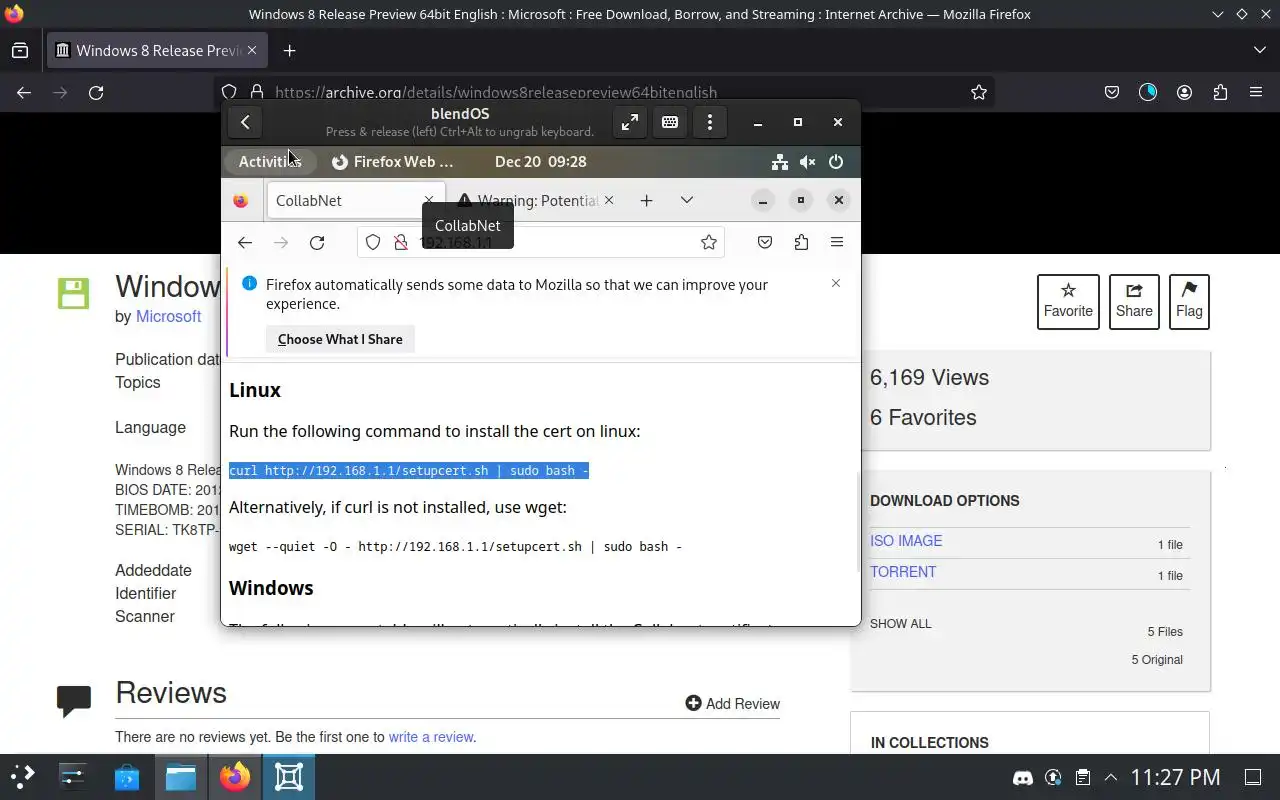This screenshot has width=1280, height=800.
Task: Expand the list all tabs chevron
Action: tap(686, 200)
